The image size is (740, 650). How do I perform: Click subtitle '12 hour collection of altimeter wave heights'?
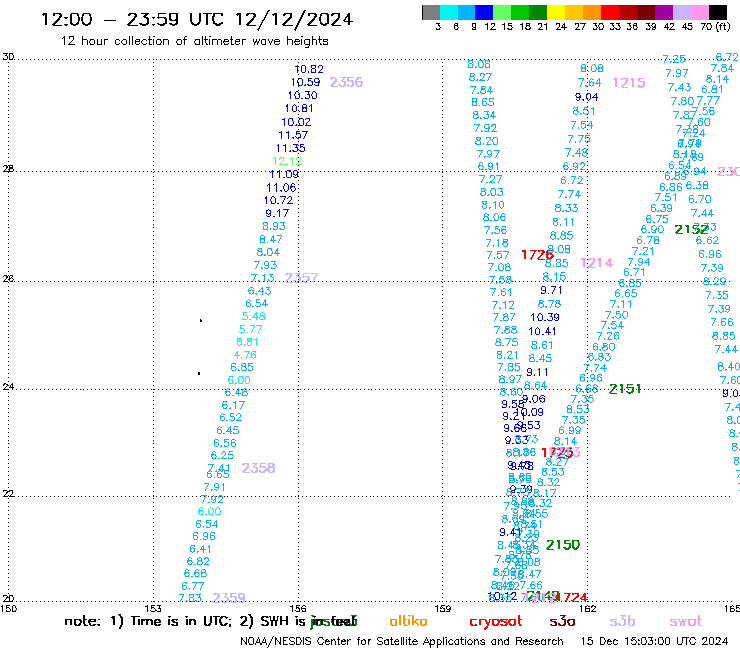click(194, 41)
